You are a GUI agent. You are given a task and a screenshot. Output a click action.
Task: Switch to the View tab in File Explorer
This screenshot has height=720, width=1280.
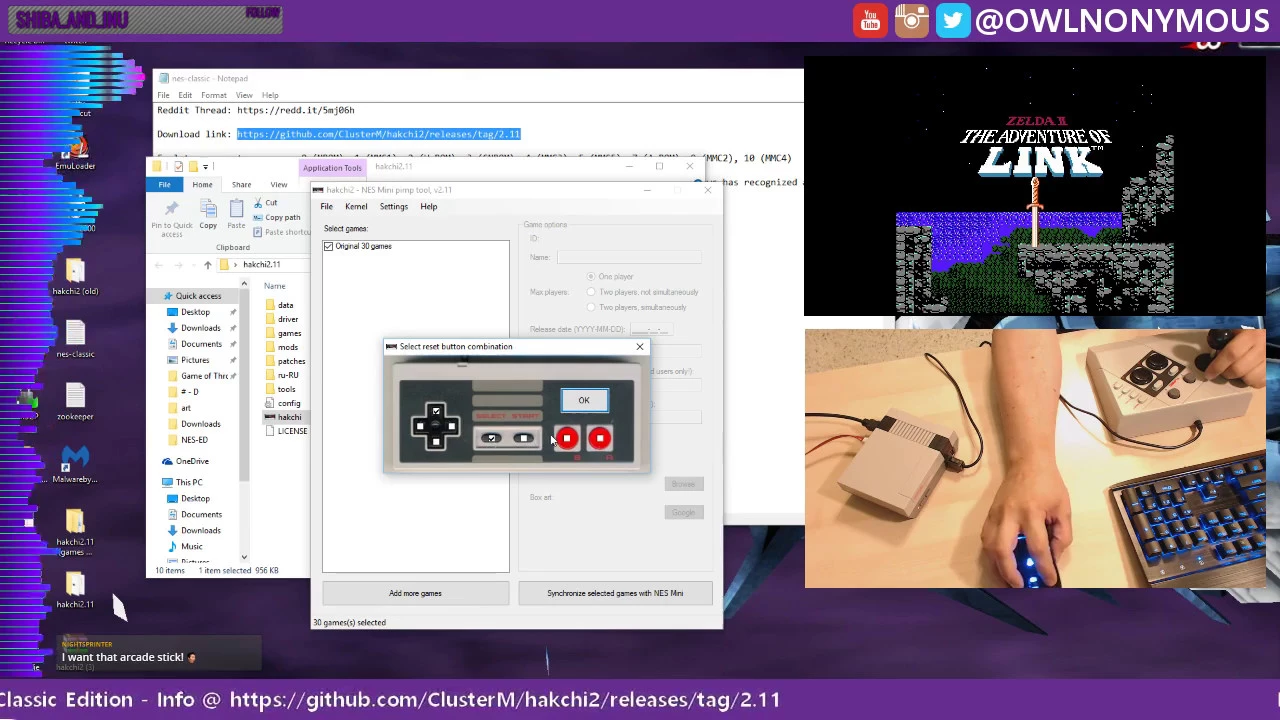(x=279, y=184)
